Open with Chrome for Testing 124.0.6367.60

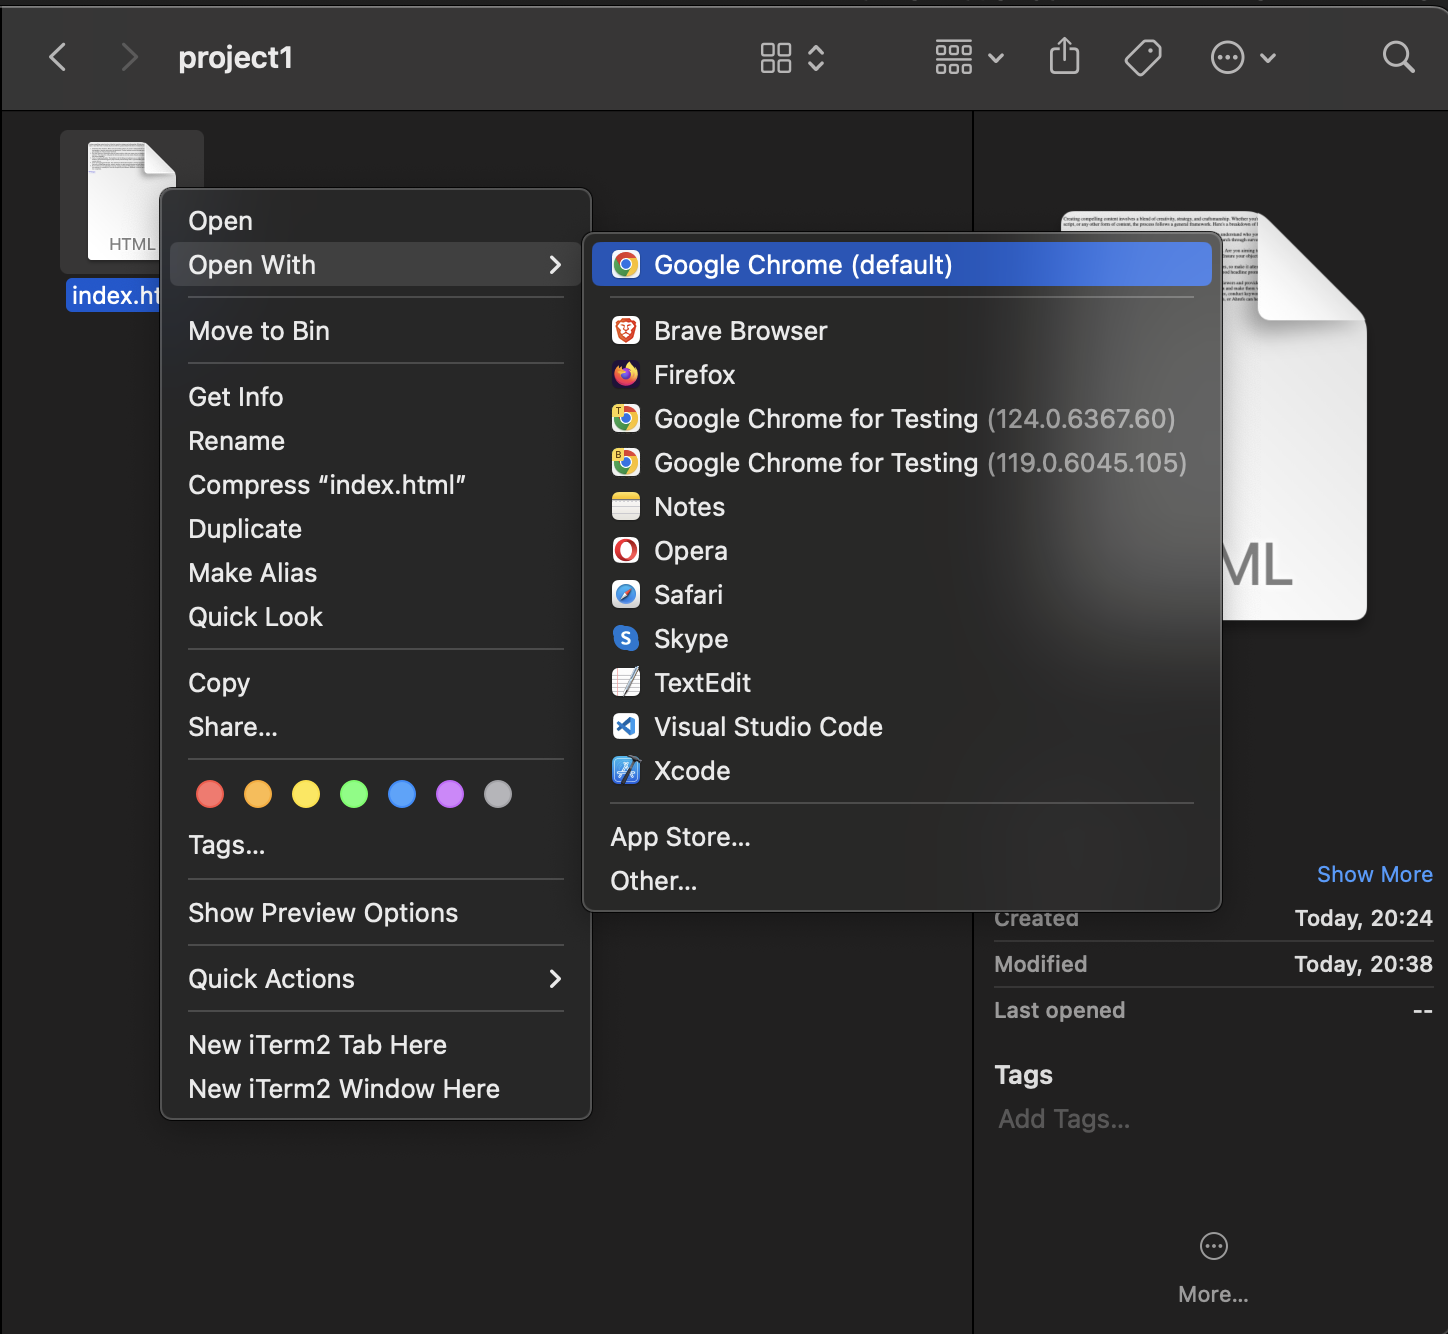coord(902,419)
